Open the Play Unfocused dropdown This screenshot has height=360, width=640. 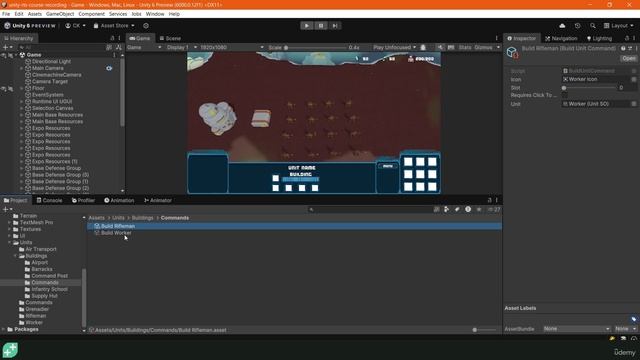coord(394,48)
